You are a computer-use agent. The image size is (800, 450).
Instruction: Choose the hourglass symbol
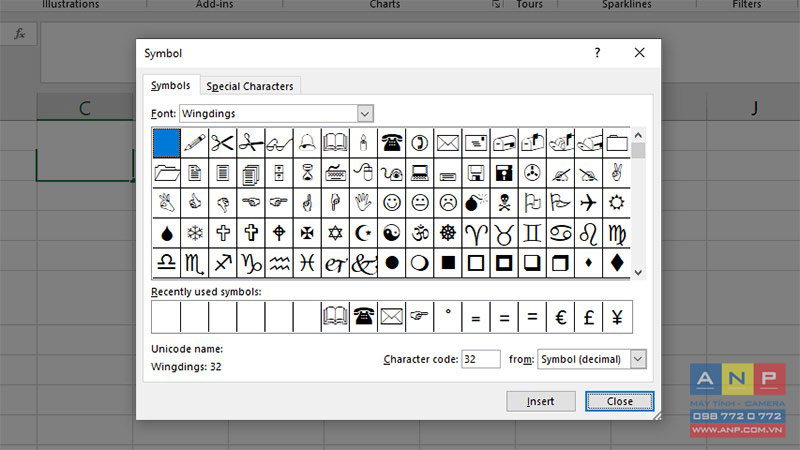coord(307,173)
